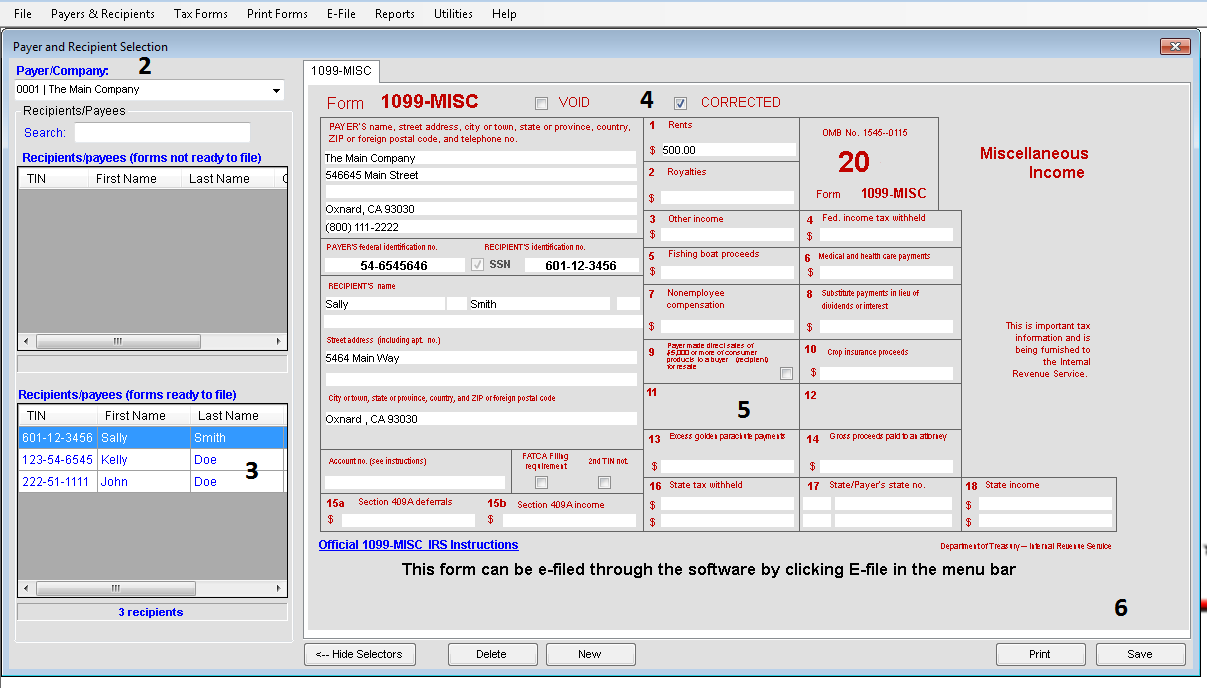Viewport: 1207px width, 691px height.
Task: Click Hide Selectors button
Action: pos(359,654)
